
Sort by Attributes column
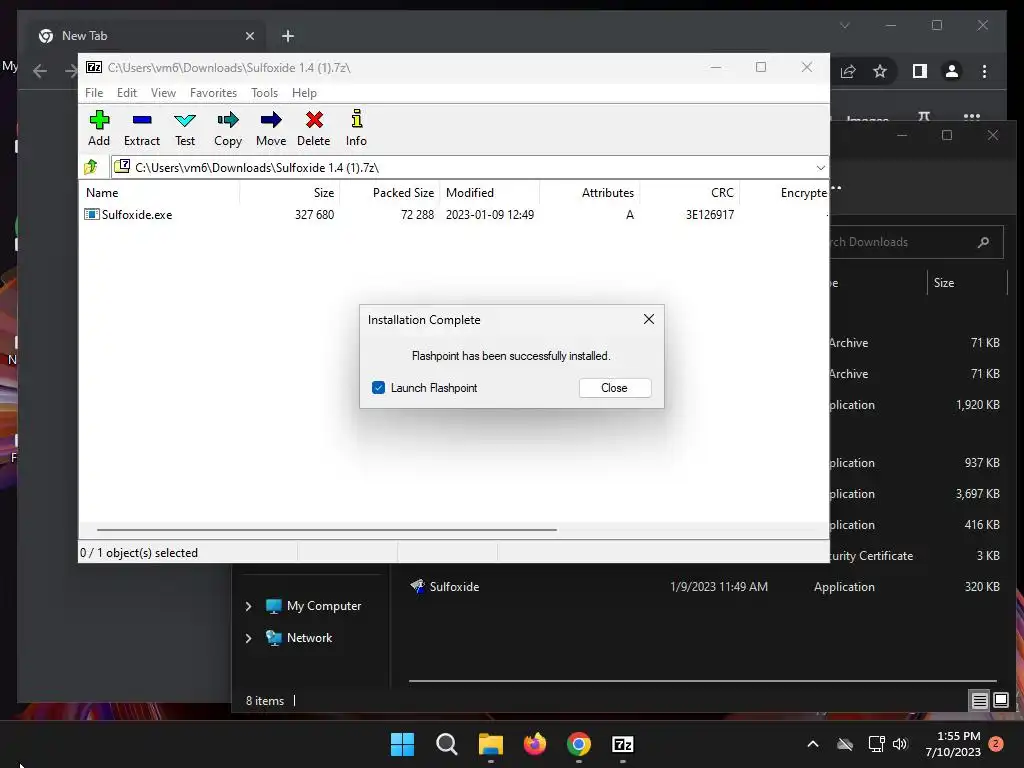tap(589, 193)
